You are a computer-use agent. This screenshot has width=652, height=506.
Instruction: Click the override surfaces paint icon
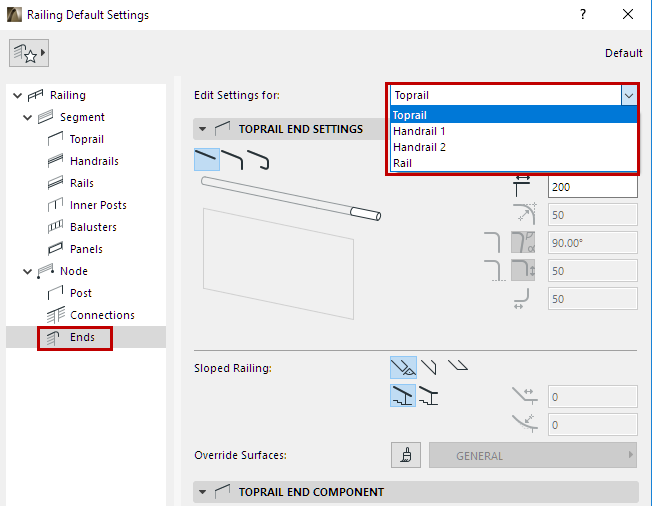405,455
